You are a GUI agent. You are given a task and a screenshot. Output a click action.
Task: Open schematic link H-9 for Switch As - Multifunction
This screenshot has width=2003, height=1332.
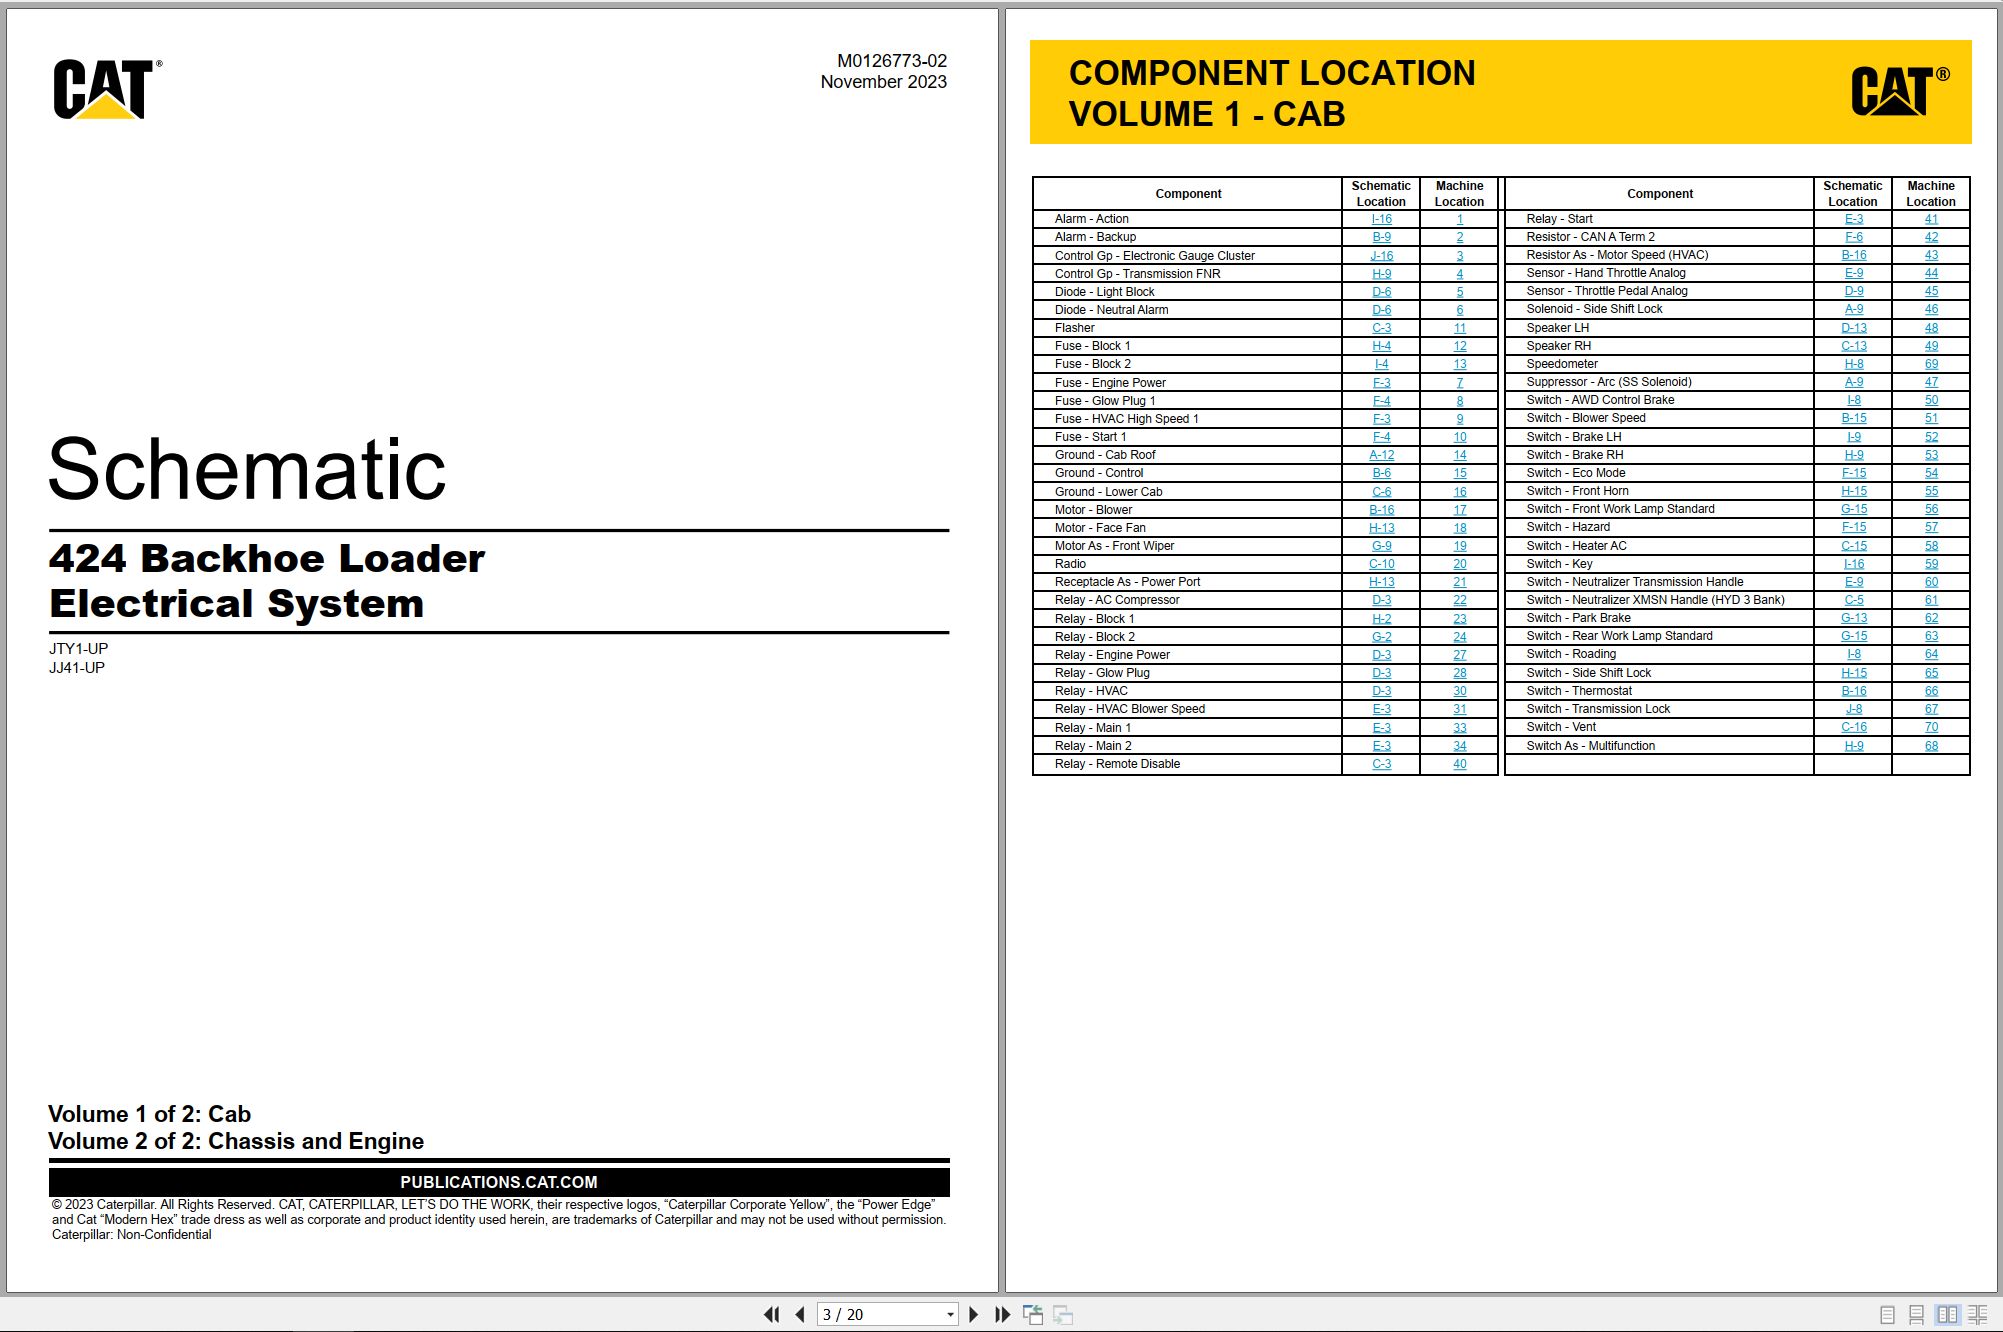click(x=1853, y=746)
